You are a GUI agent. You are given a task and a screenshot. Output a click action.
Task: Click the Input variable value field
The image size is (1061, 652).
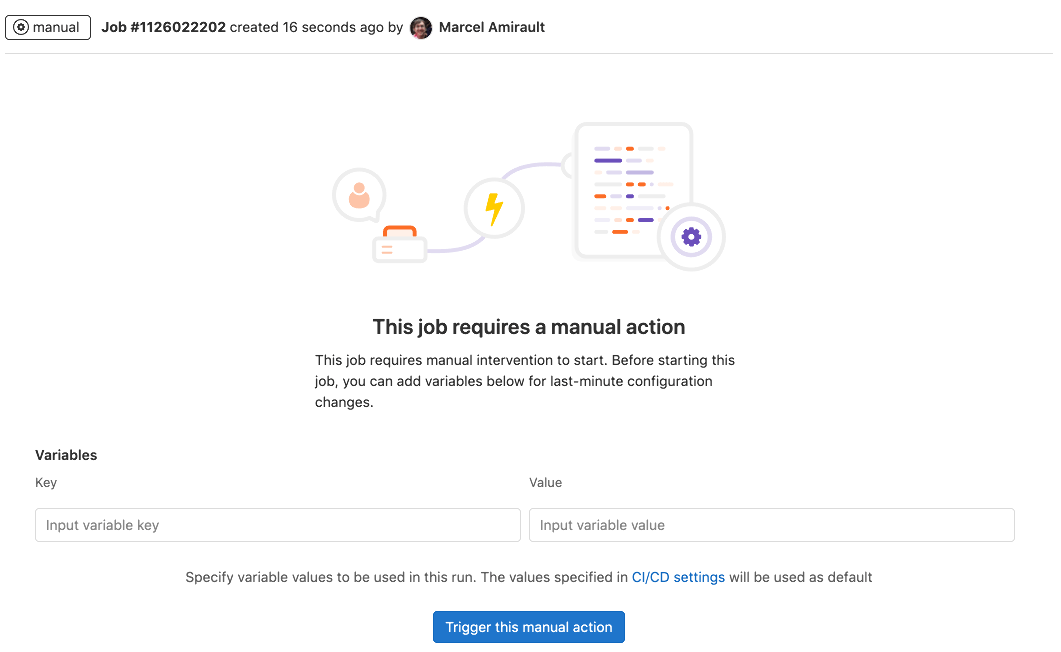coord(771,524)
